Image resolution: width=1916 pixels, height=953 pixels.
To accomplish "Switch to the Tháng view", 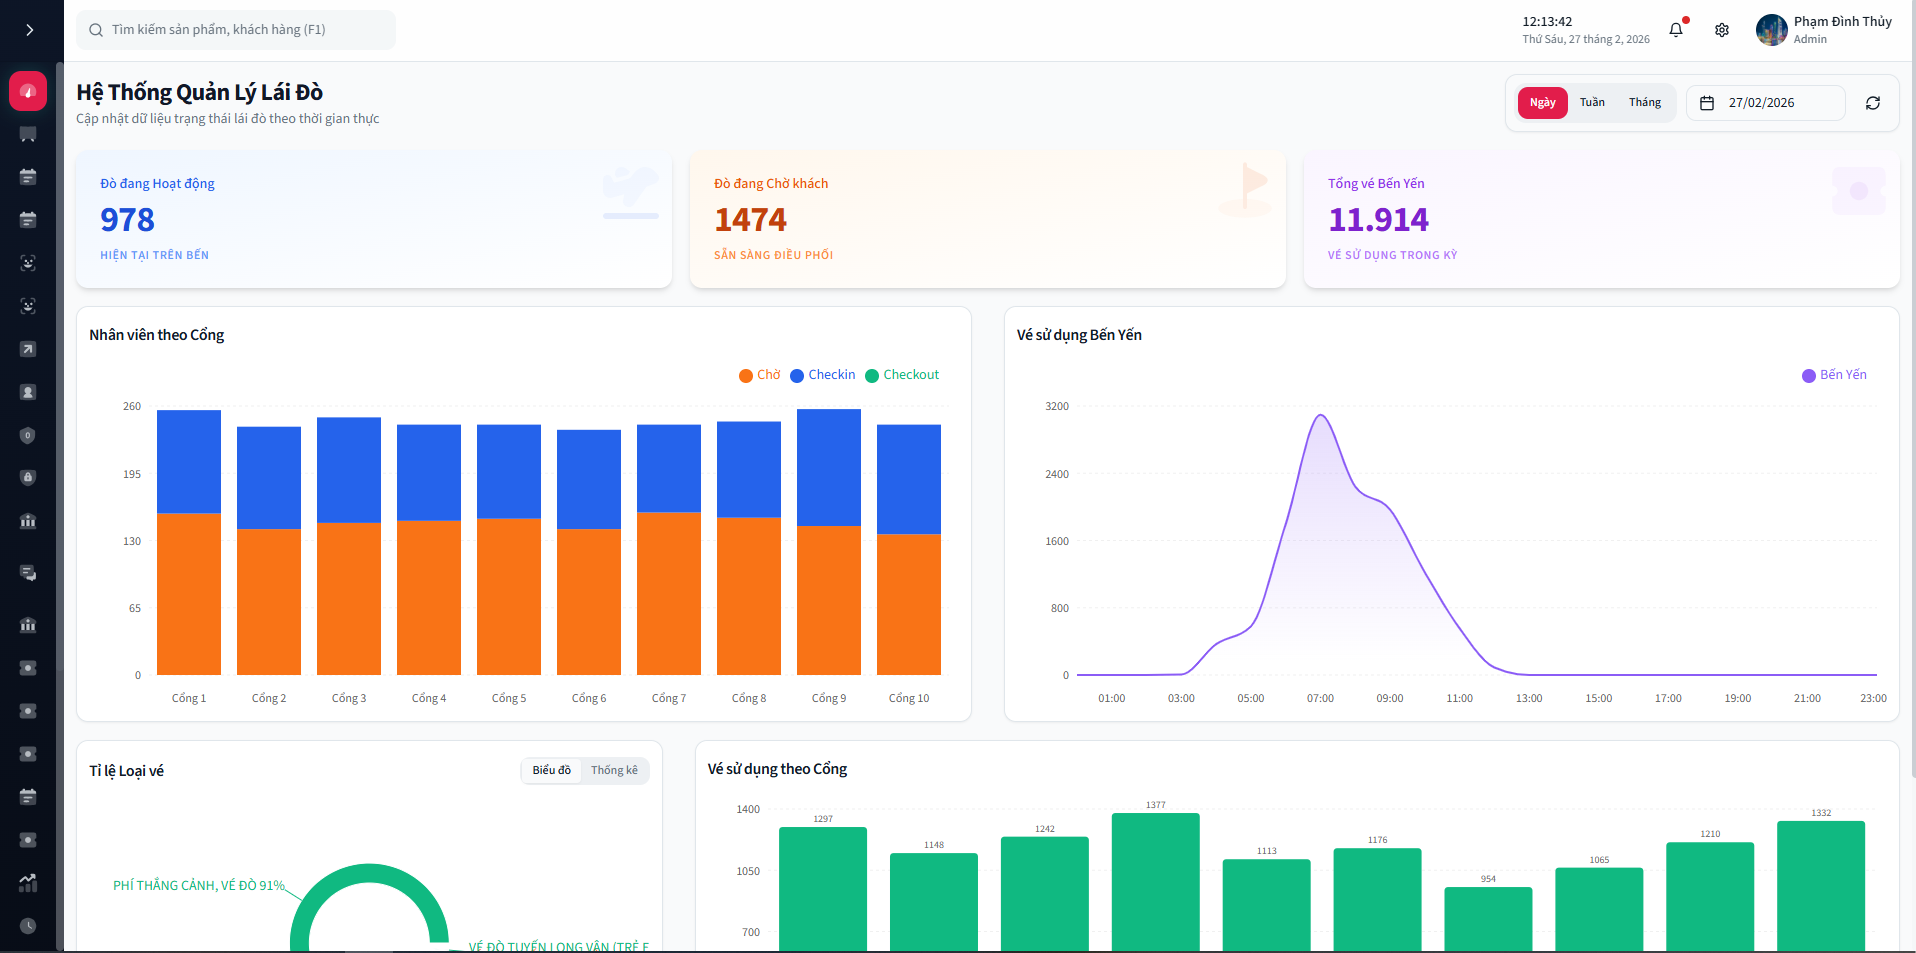I will point(1644,102).
